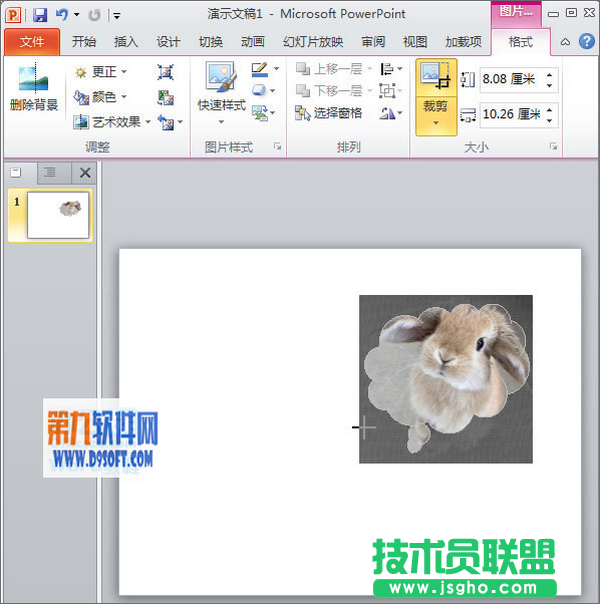Click the Rotate objects icon
The height and width of the screenshot is (604, 600).
[x=387, y=113]
